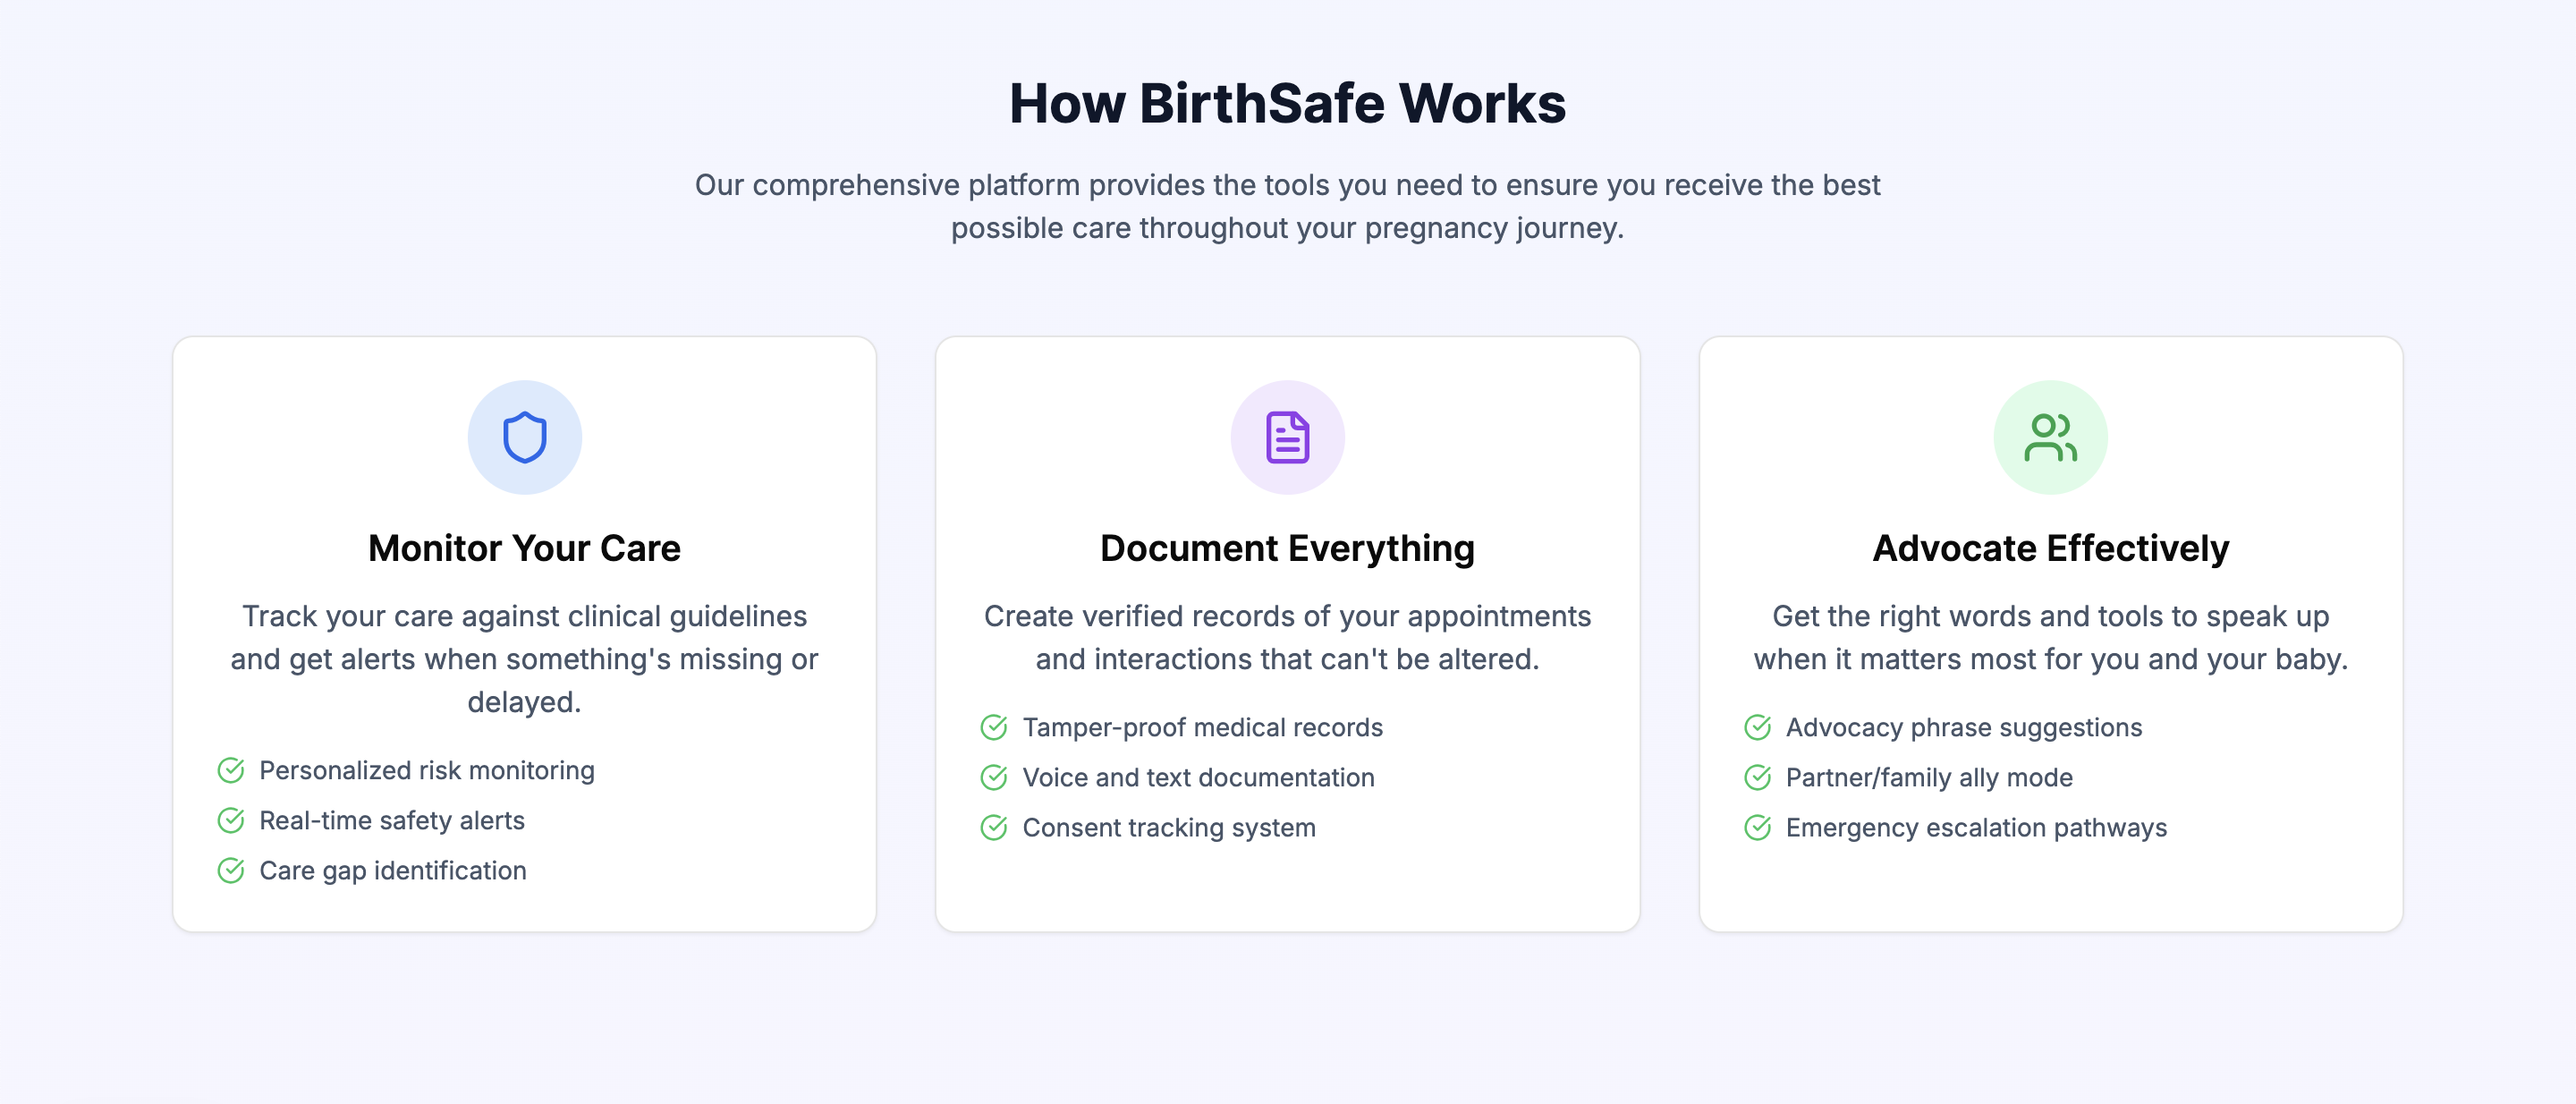Click checkmark beside Real-time safety alerts
The width and height of the screenshot is (2576, 1104).
pyautogui.click(x=231, y=820)
